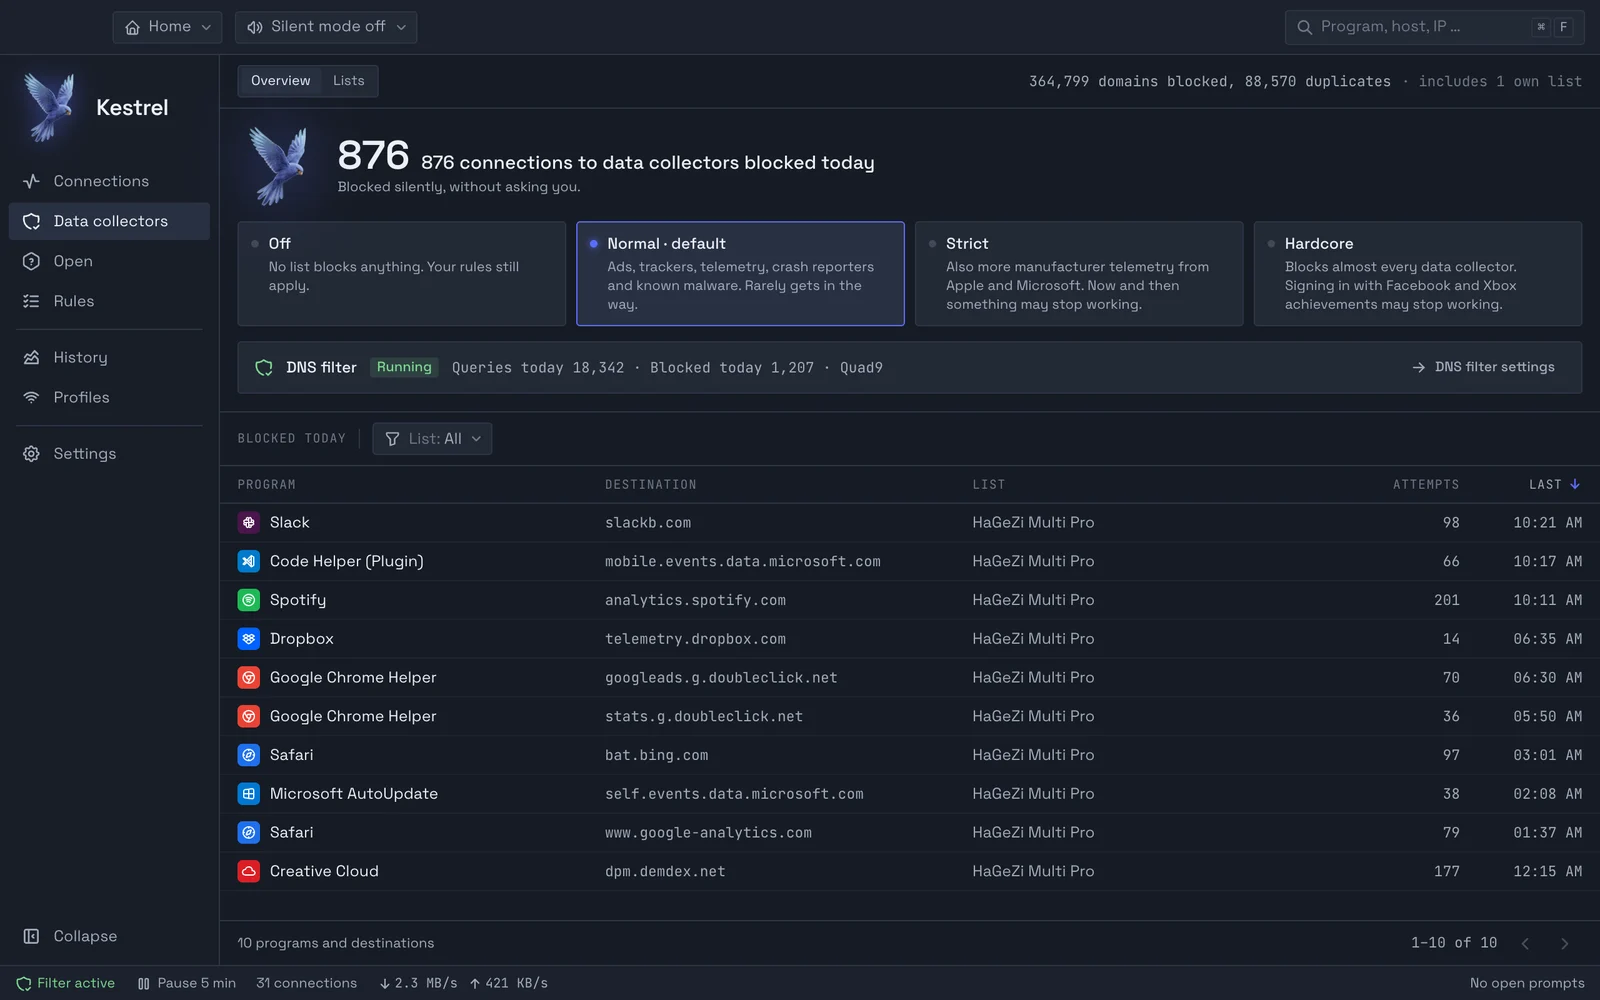1600x1000 pixels.
Task: Click the Destination column header
Action: (651, 485)
